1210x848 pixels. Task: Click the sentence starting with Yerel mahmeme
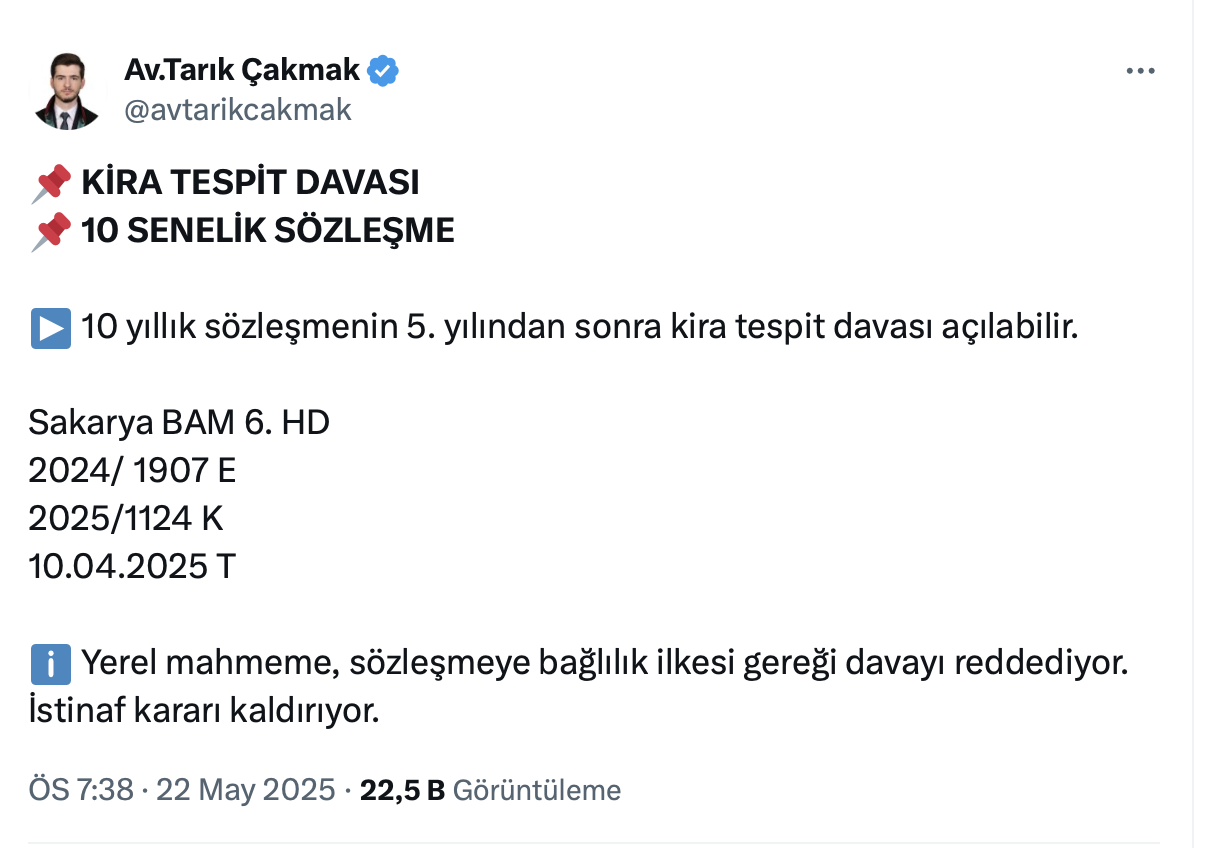pyautogui.click(x=604, y=663)
